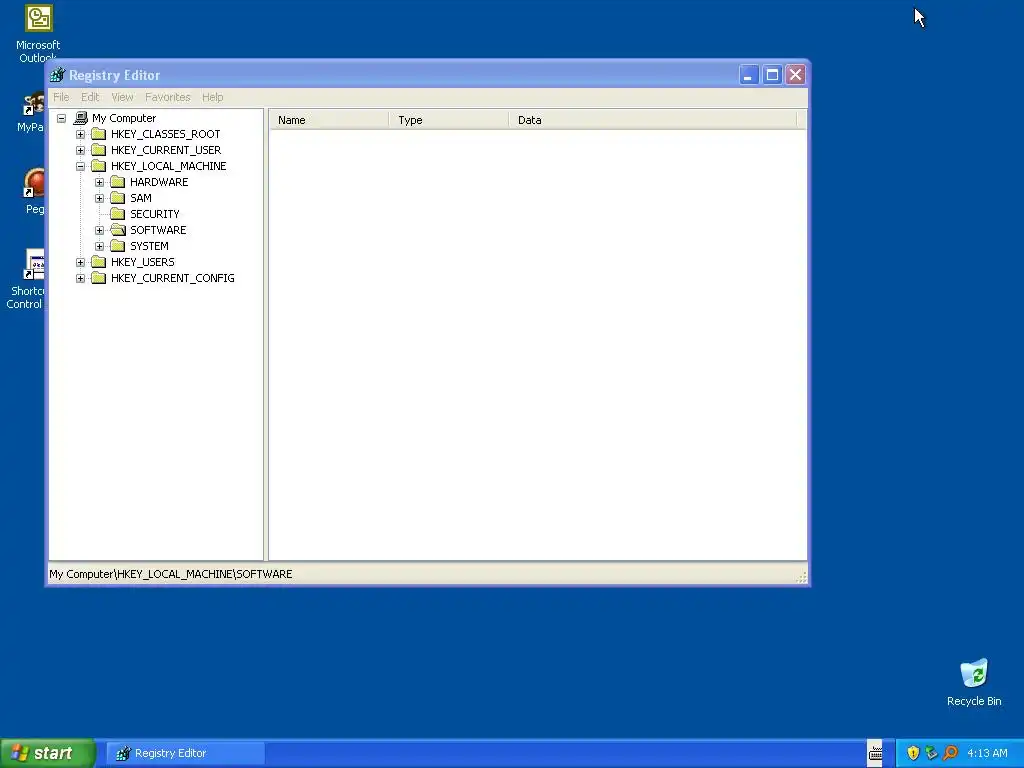
Task: Click the SYSTEM folder icon
Action: 118,246
